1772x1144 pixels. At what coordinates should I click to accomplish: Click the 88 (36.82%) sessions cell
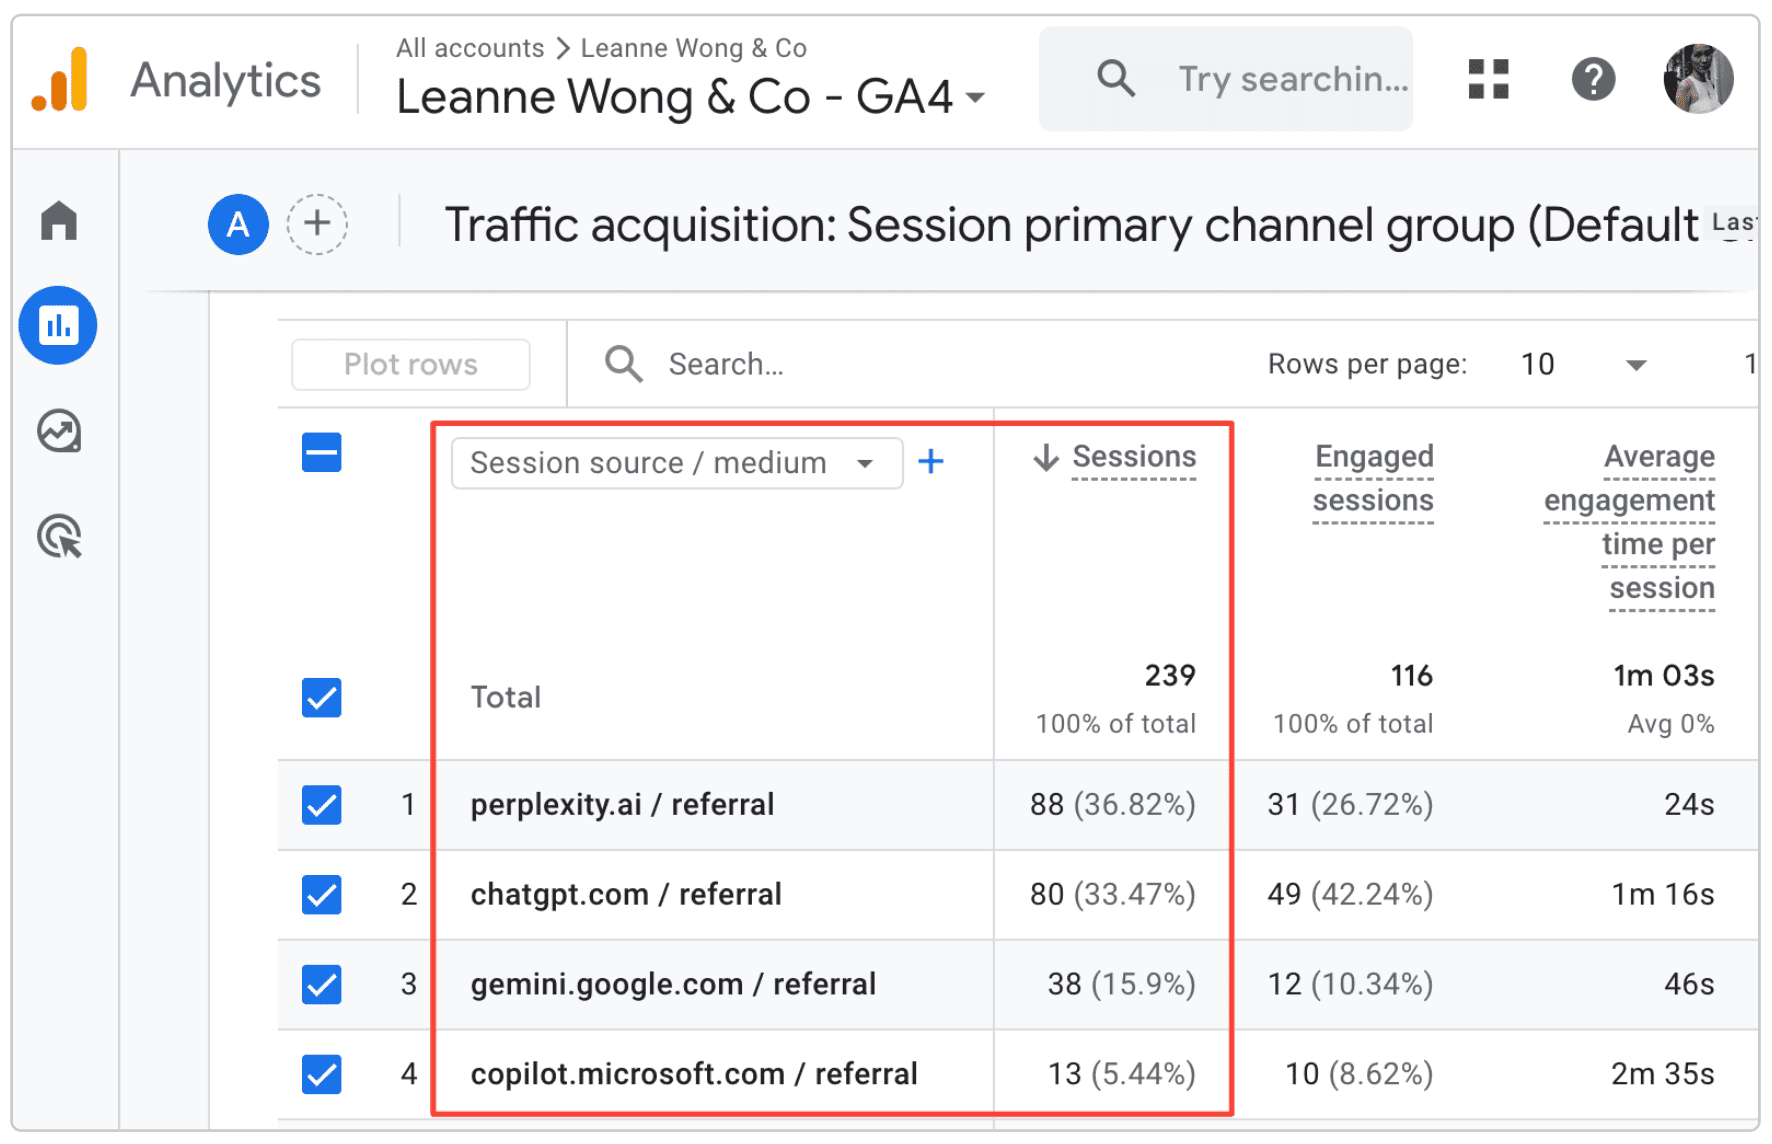[1113, 805]
